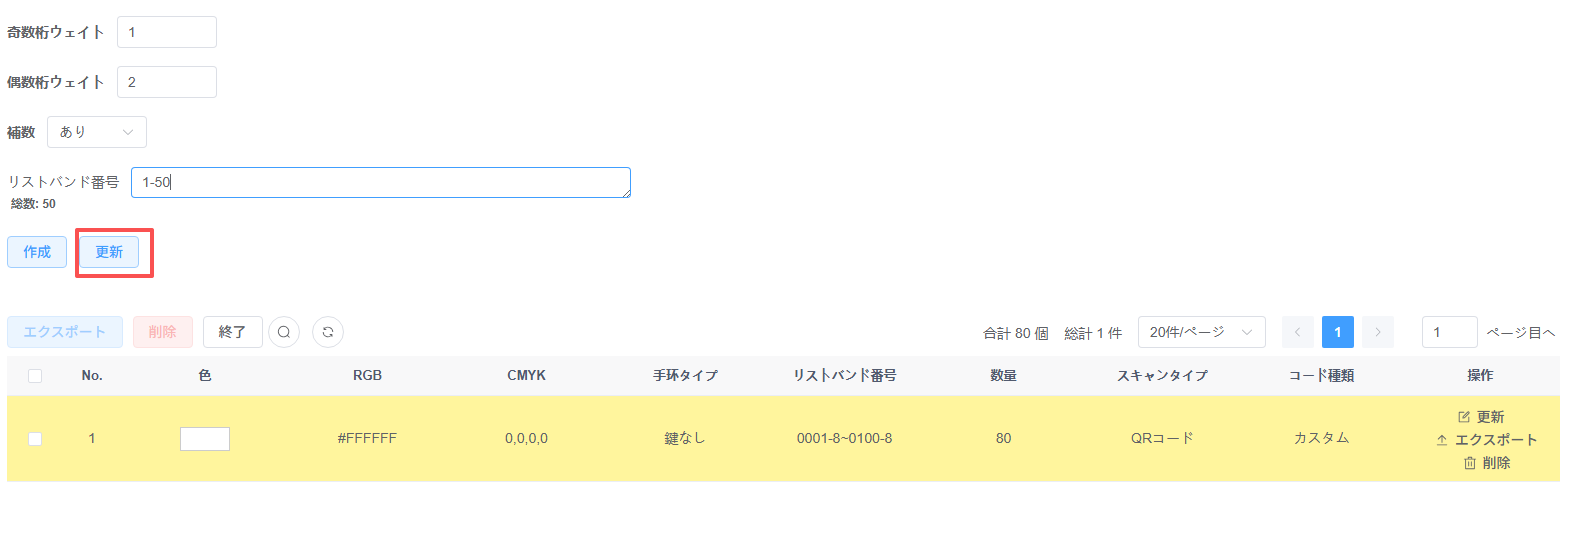Click the page jump number input

point(1449,332)
